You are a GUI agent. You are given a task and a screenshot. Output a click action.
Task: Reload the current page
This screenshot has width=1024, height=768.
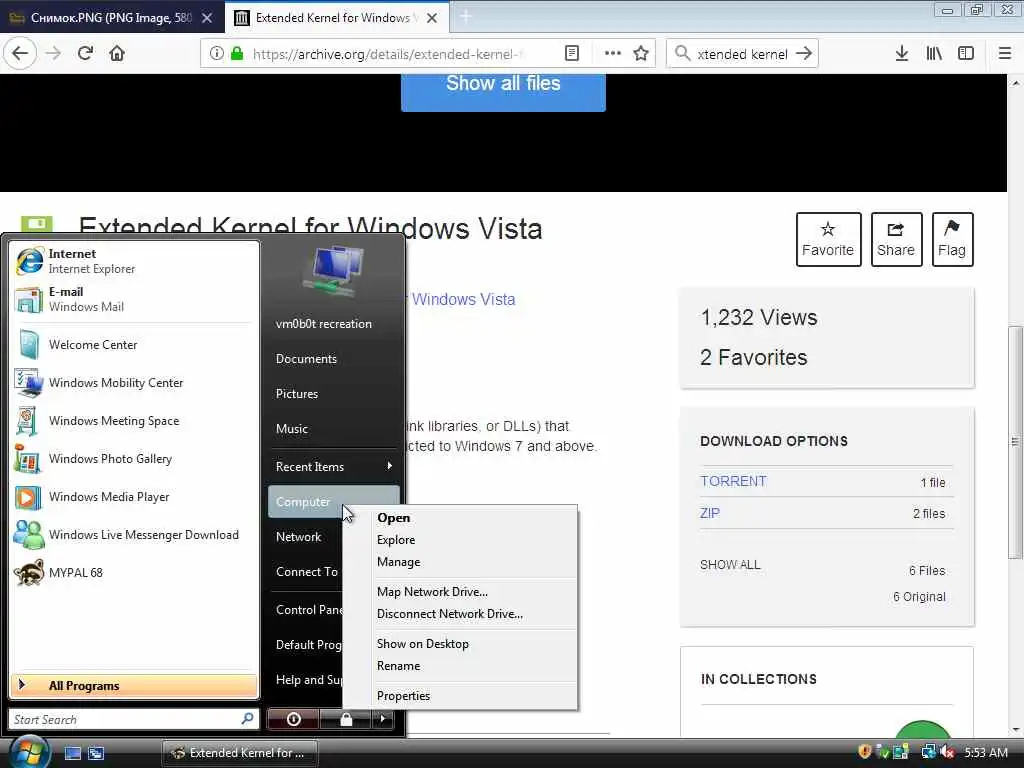86,54
